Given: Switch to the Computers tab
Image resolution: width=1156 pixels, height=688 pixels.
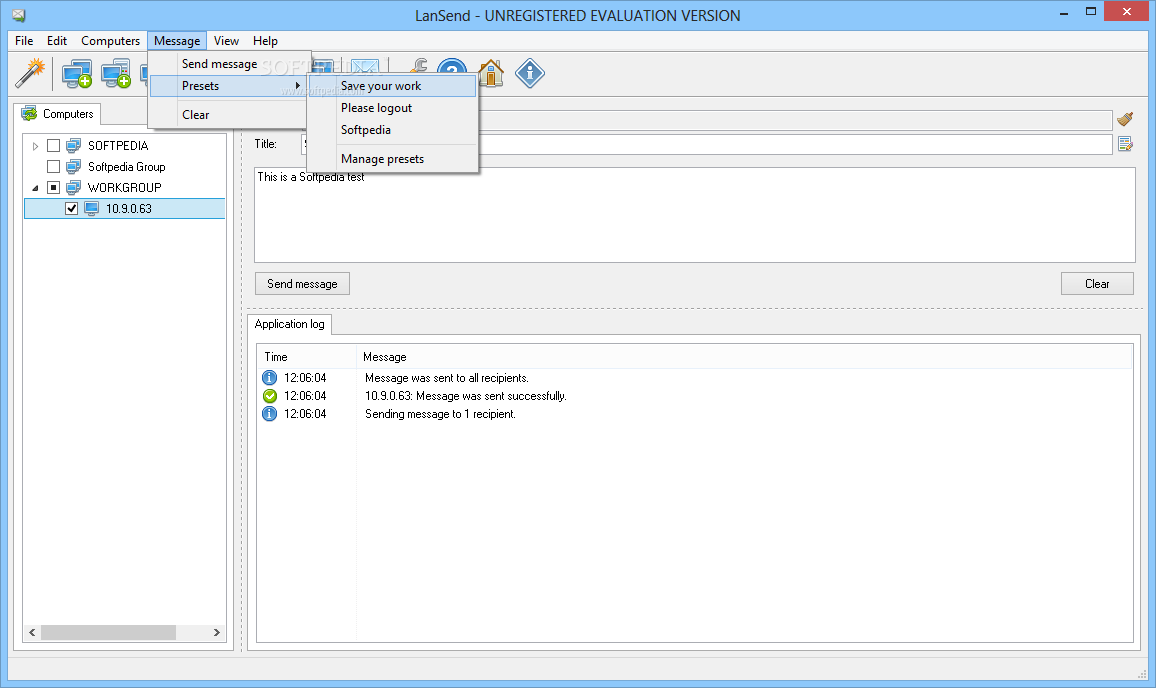Looking at the screenshot, I should click(x=58, y=114).
